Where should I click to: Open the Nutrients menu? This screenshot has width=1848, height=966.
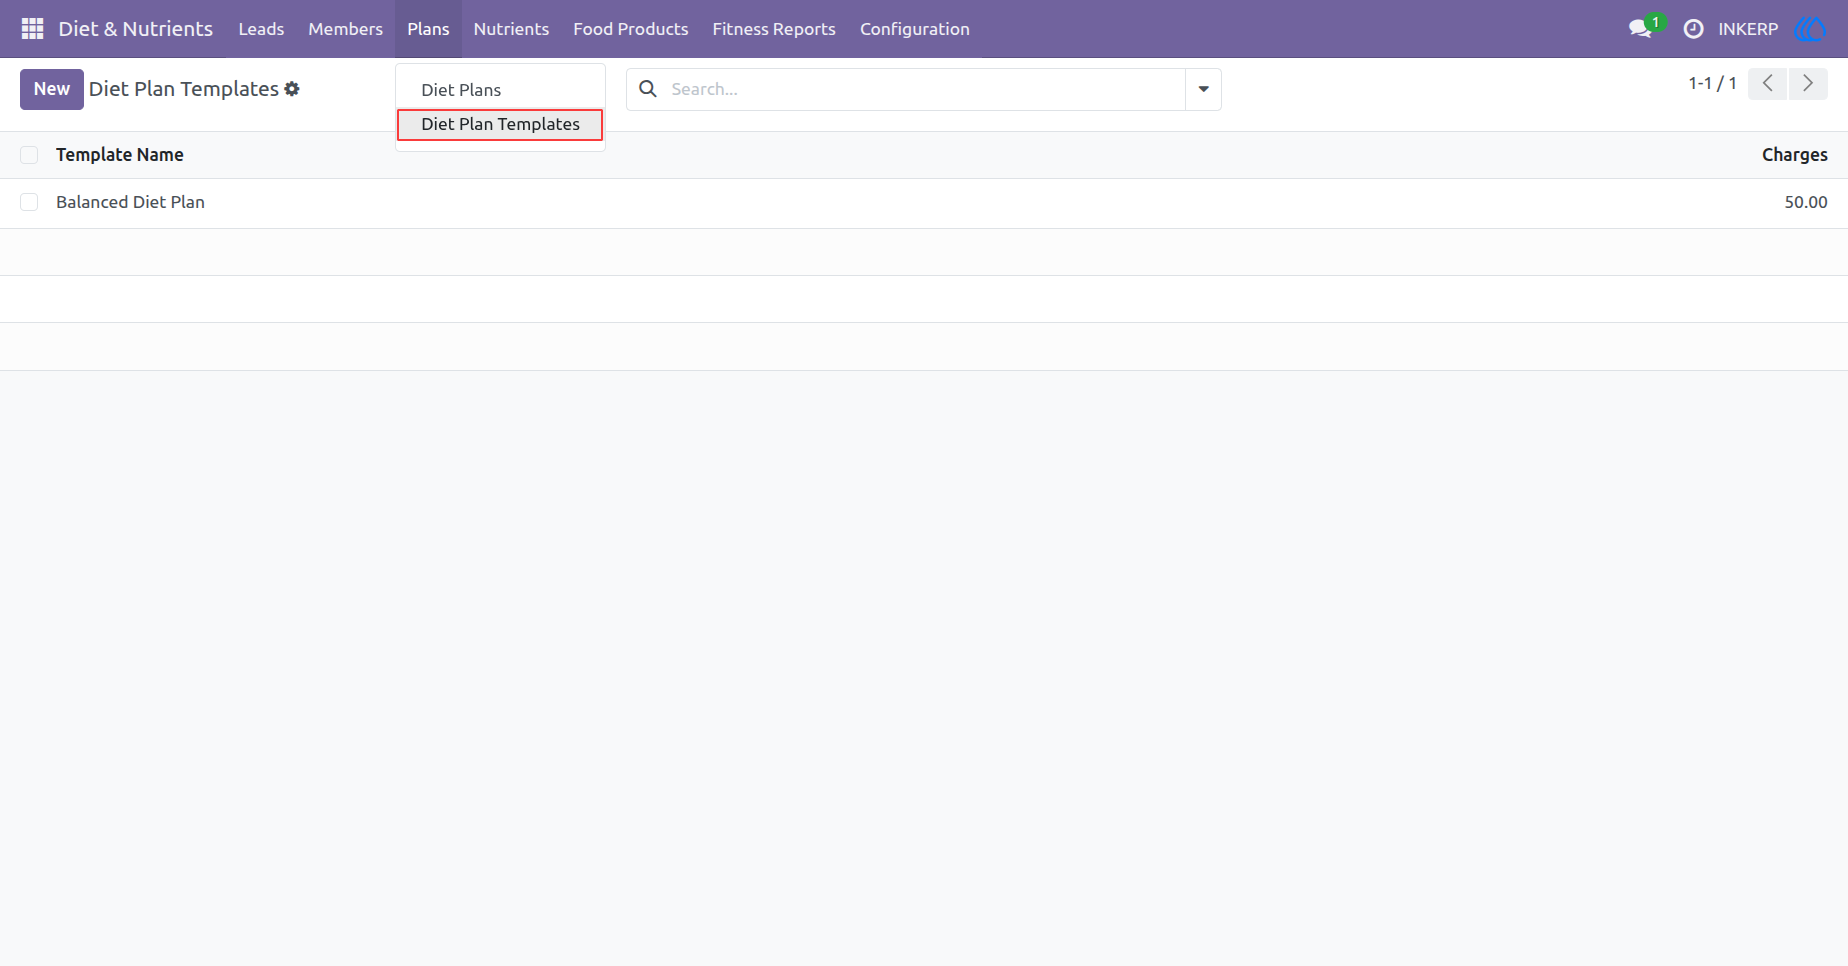[511, 29]
